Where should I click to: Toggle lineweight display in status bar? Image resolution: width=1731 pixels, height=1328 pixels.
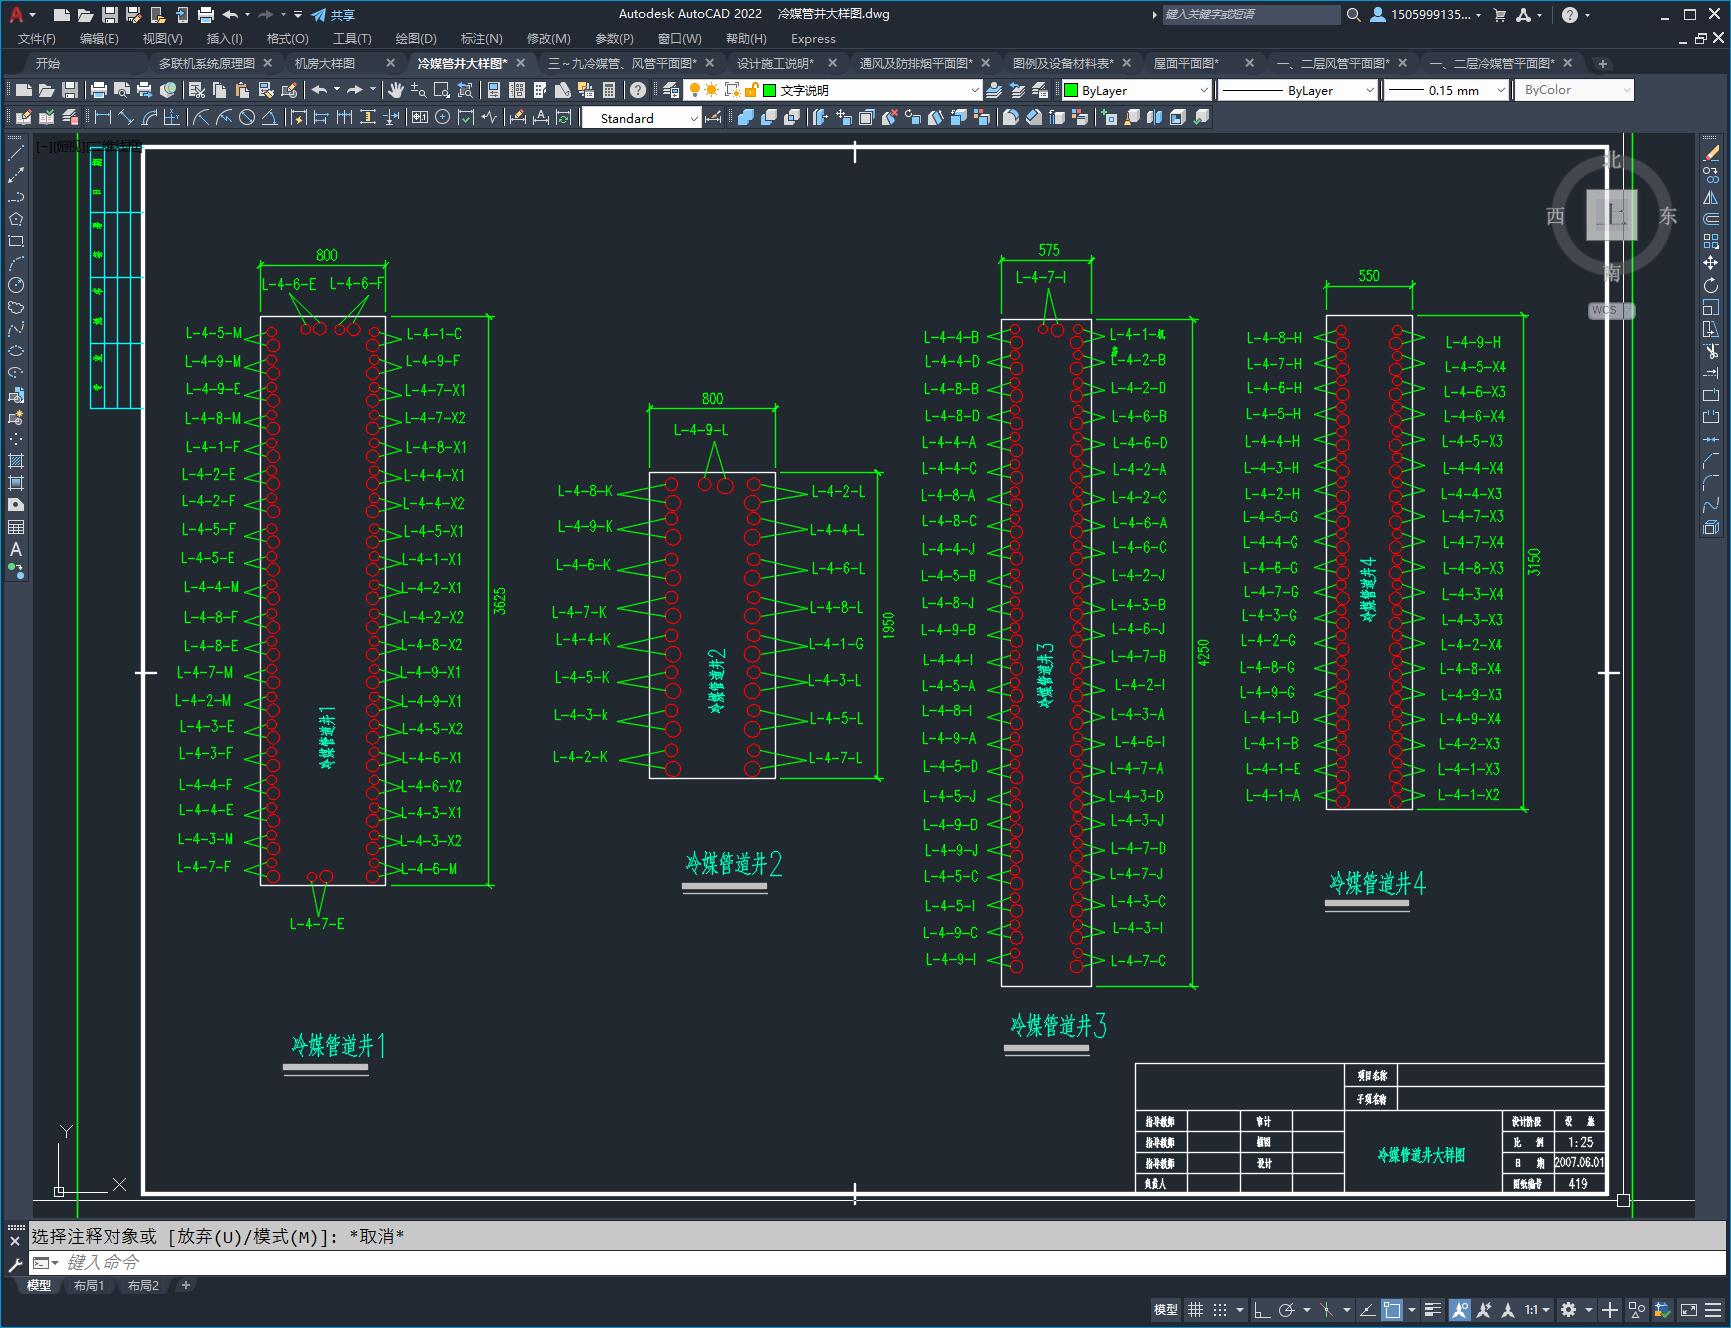click(1433, 1309)
